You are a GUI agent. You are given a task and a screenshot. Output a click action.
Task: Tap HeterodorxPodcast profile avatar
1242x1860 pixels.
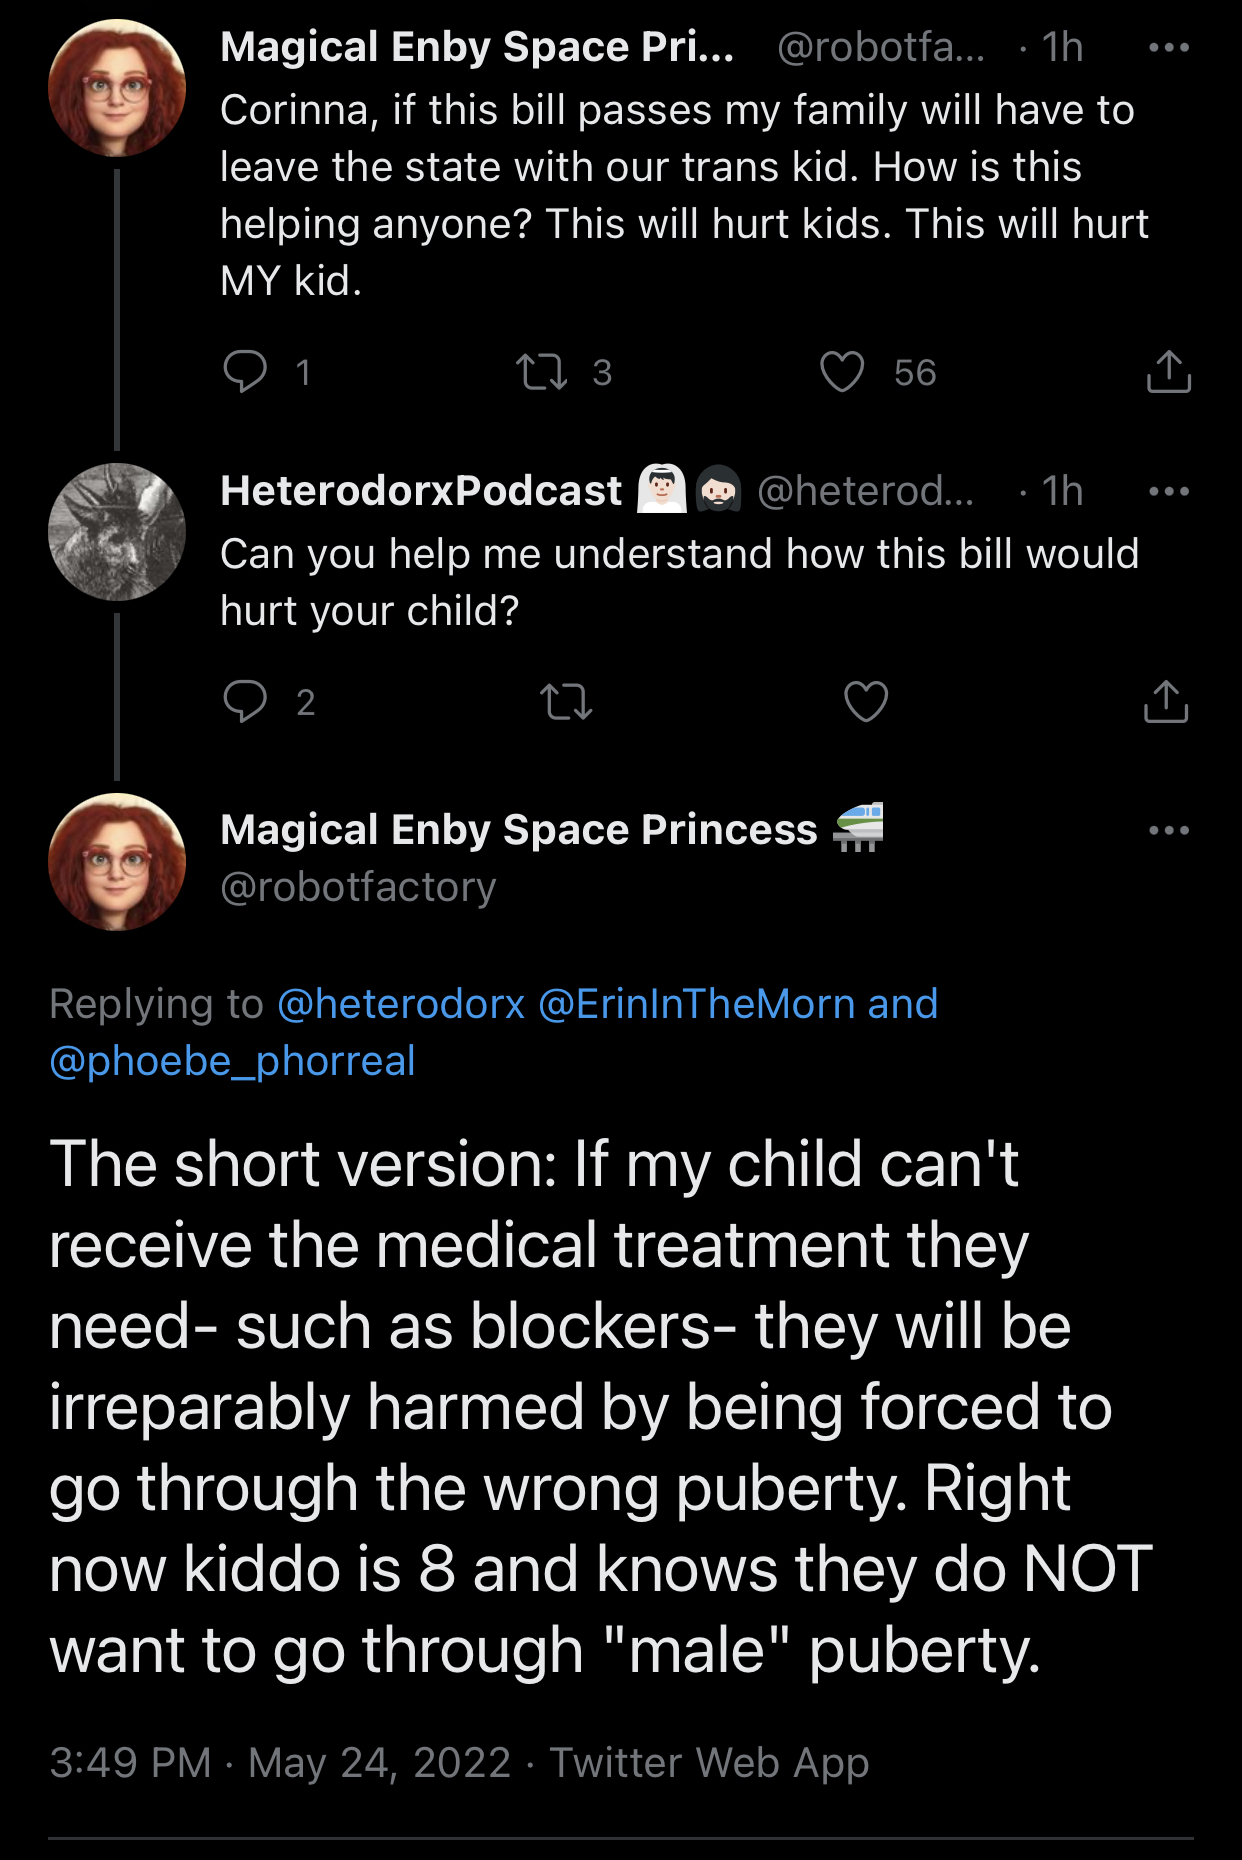[117, 532]
